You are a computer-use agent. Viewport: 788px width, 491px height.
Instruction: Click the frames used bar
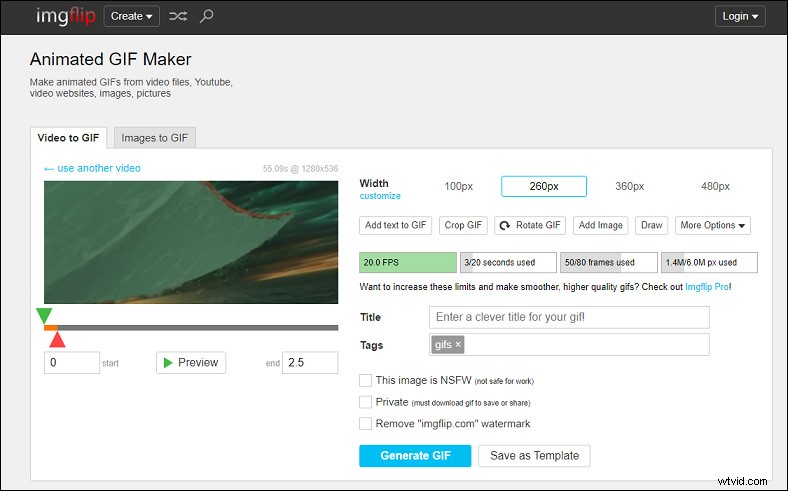(x=609, y=262)
